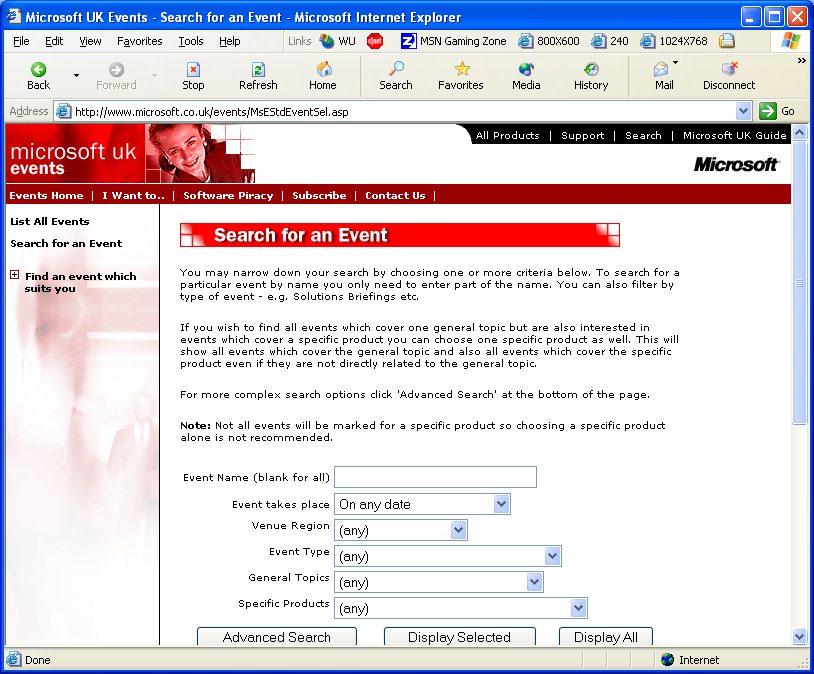Open Favorites star toolbar icon
The width and height of the screenshot is (814, 674).
pos(461,70)
